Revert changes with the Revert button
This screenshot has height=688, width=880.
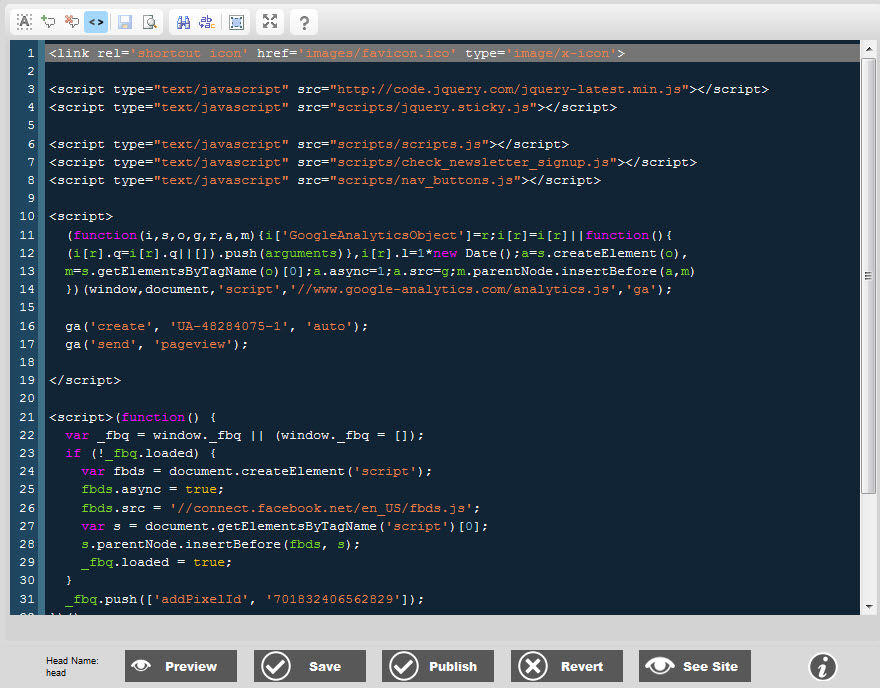coord(567,666)
